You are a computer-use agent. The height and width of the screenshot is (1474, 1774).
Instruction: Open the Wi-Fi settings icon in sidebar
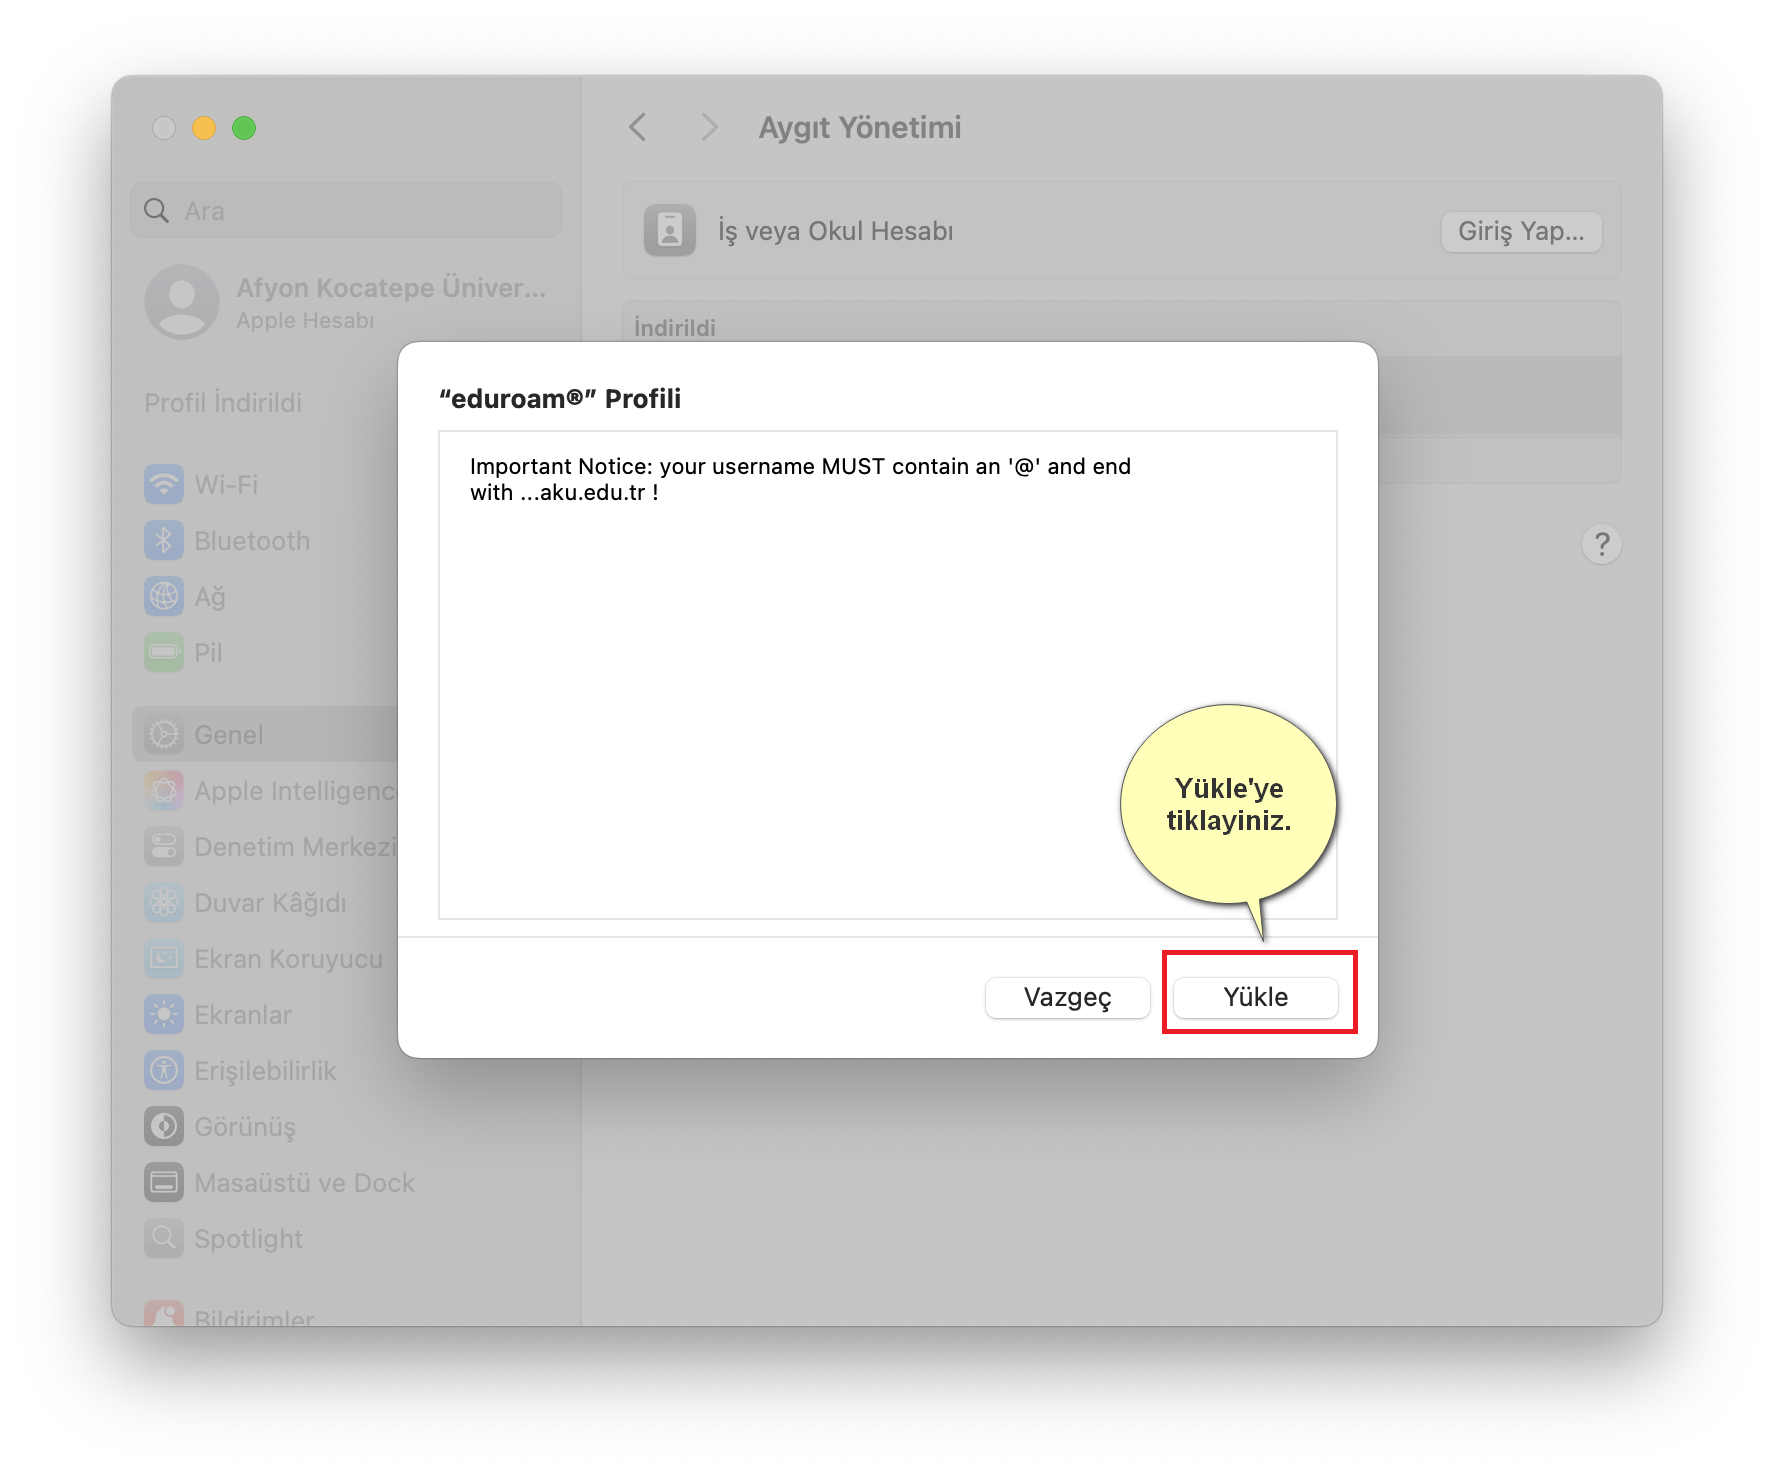[x=164, y=485]
